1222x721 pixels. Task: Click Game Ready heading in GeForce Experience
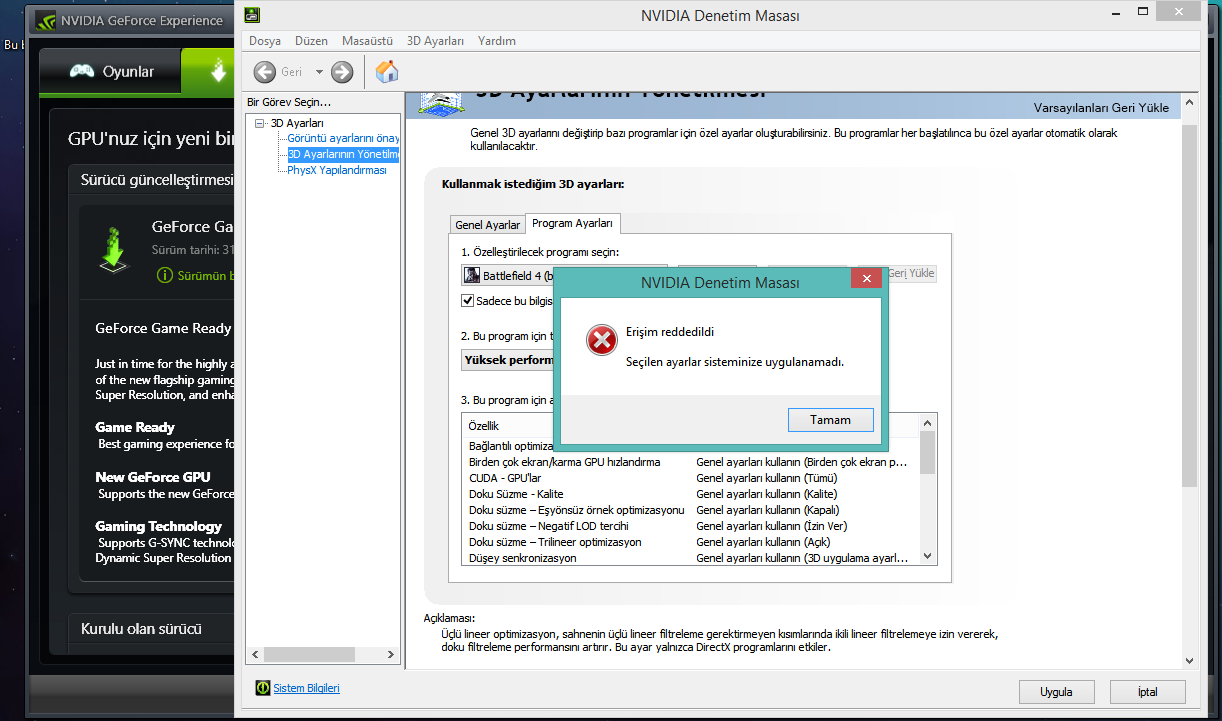(x=135, y=427)
